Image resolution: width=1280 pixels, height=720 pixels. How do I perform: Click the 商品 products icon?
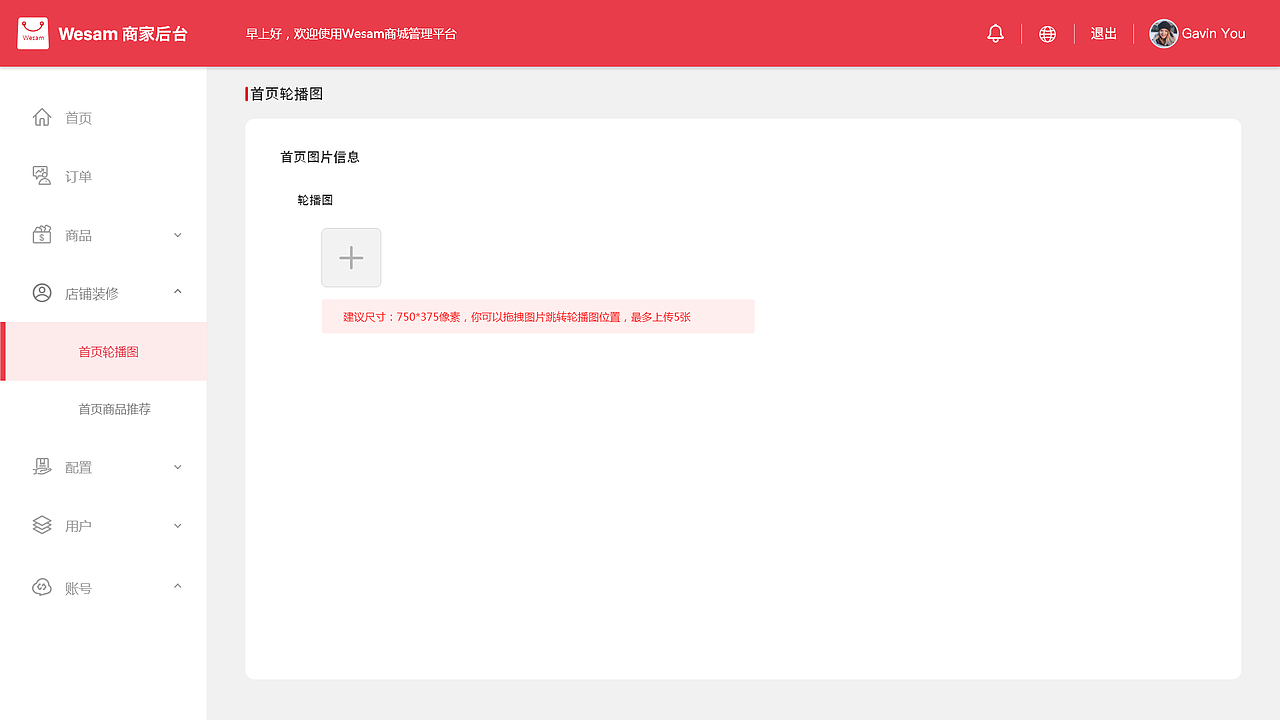[41, 234]
